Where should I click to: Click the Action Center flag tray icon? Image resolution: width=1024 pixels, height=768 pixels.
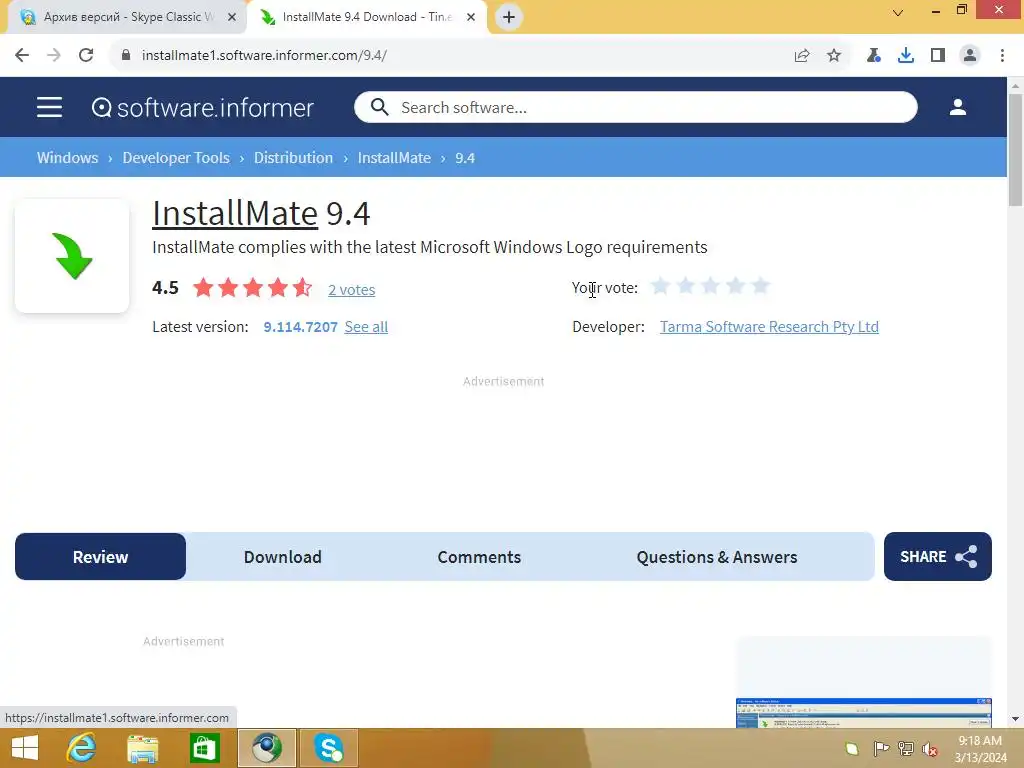click(x=881, y=748)
